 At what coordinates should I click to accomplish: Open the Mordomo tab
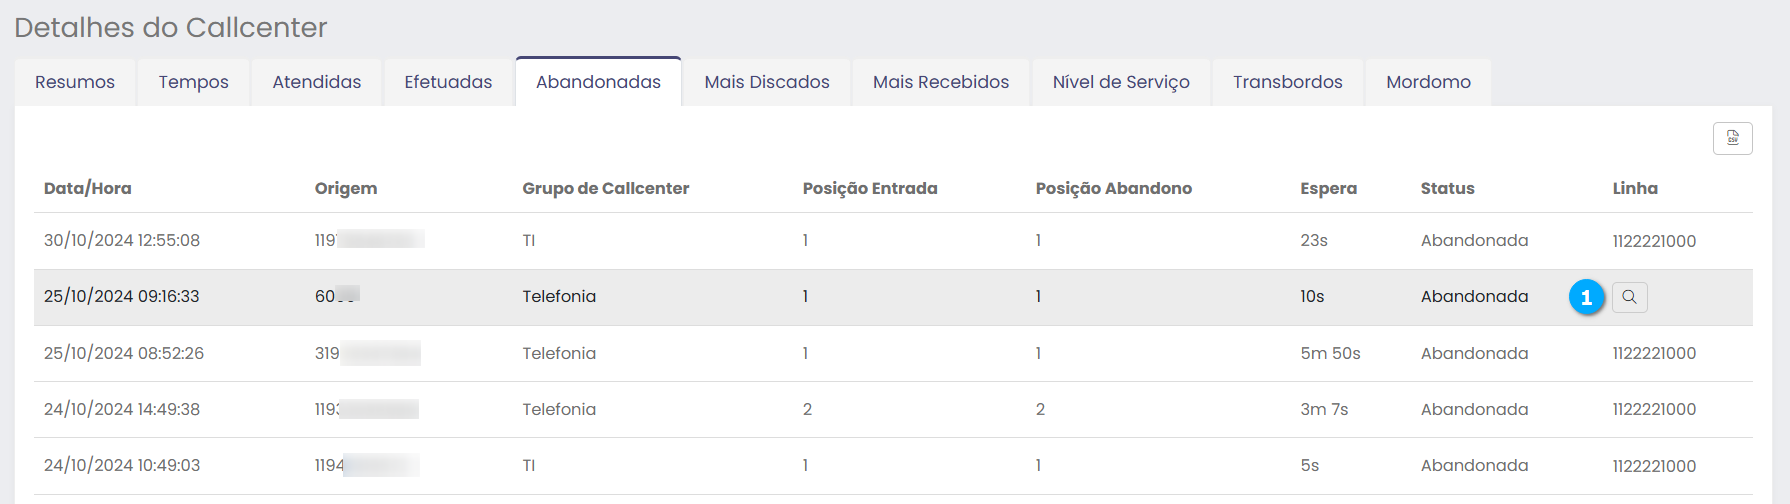1428,82
